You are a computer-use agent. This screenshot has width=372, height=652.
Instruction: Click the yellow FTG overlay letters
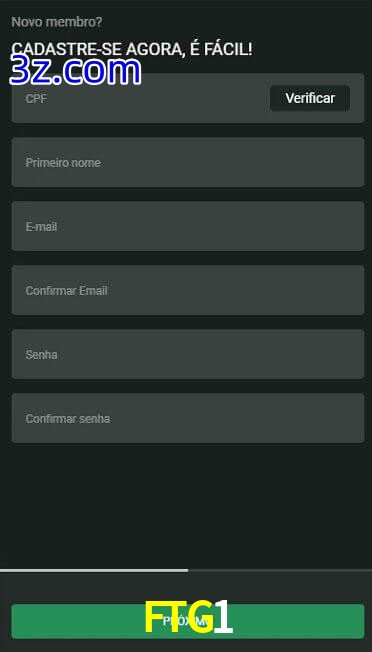(180, 617)
